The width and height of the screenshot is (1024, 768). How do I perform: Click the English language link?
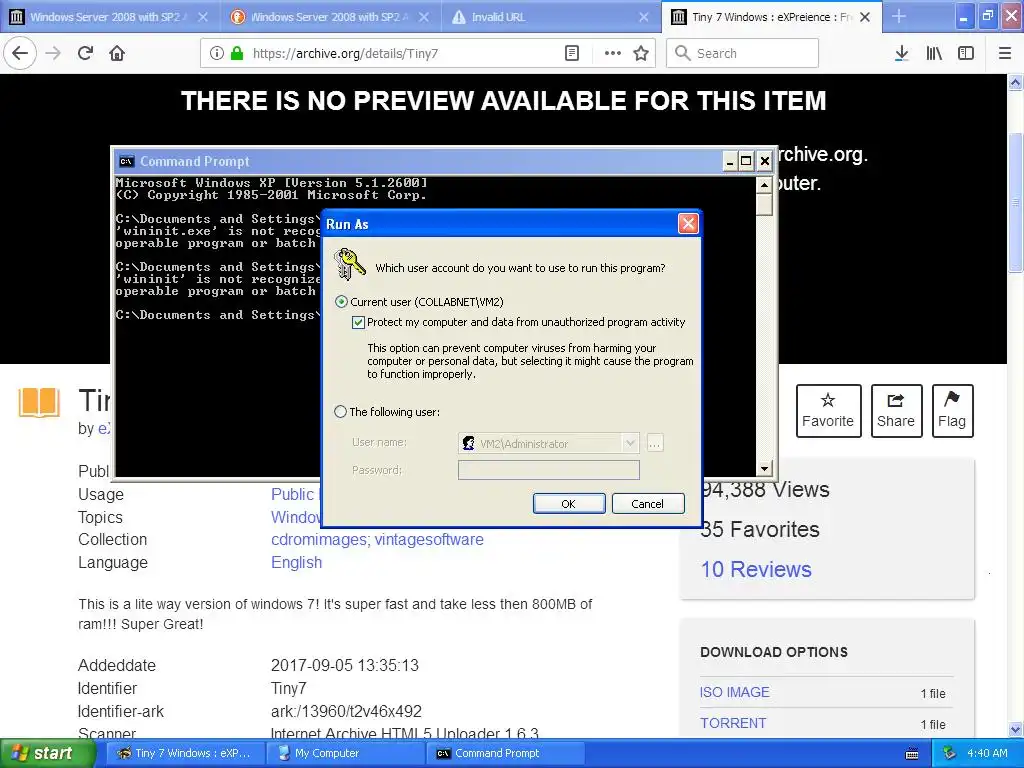[296, 562]
